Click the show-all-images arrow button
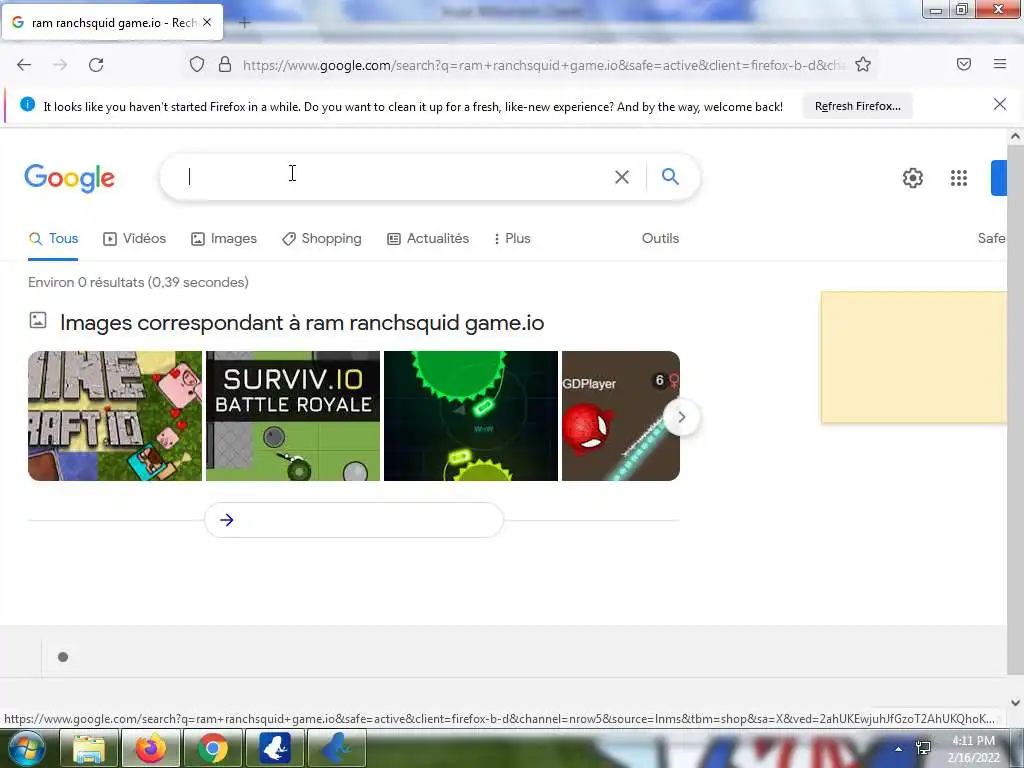Viewport: 1024px width, 768px height. click(x=354, y=520)
